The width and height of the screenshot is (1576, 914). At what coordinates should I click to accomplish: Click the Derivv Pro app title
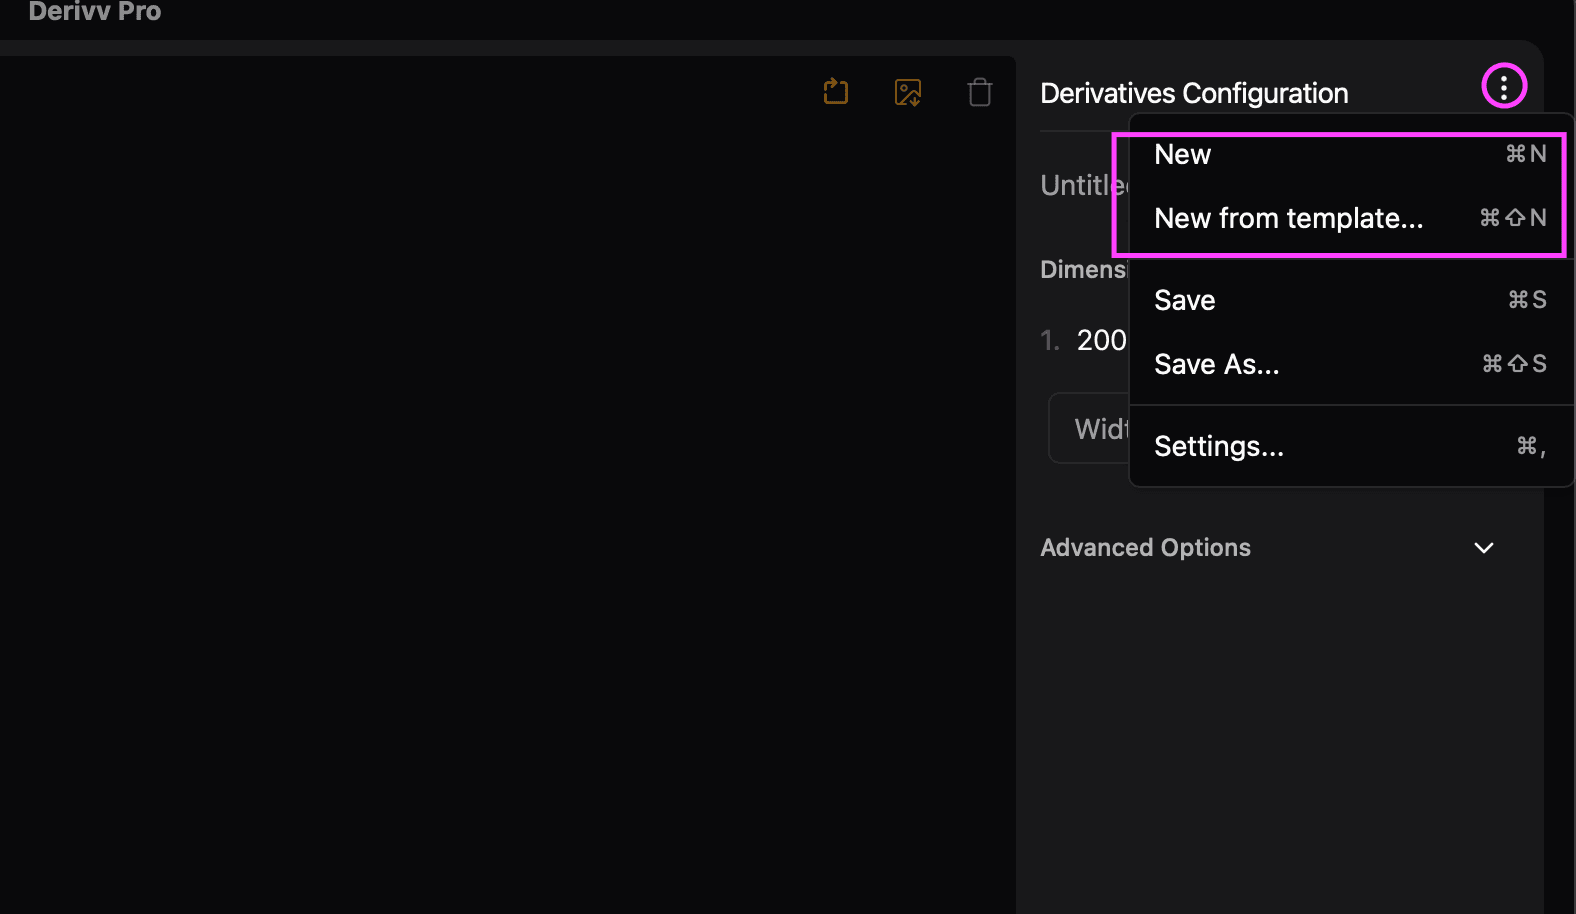coord(95,12)
